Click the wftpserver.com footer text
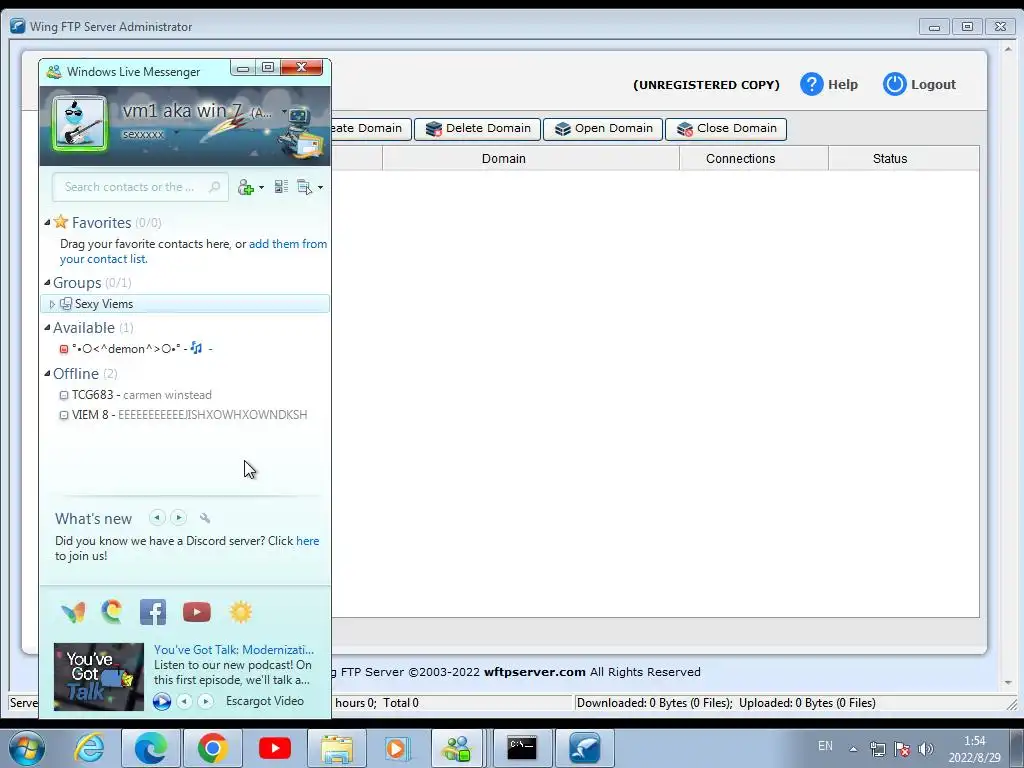Image resolution: width=1024 pixels, height=768 pixels. tap(534, 672)
